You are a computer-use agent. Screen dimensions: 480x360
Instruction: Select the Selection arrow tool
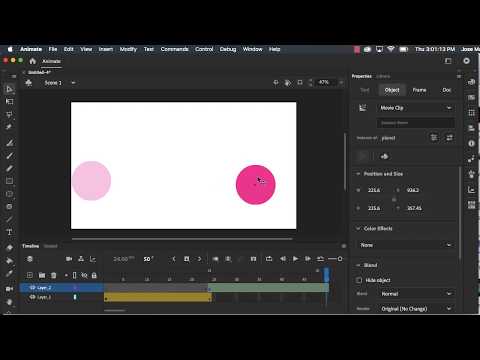(9, 89)
